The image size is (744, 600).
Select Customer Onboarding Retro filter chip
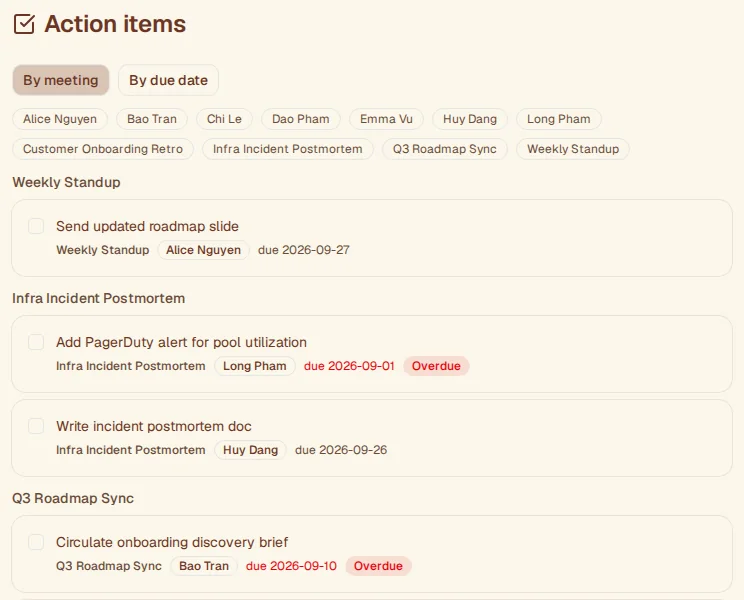pos(103,149)
